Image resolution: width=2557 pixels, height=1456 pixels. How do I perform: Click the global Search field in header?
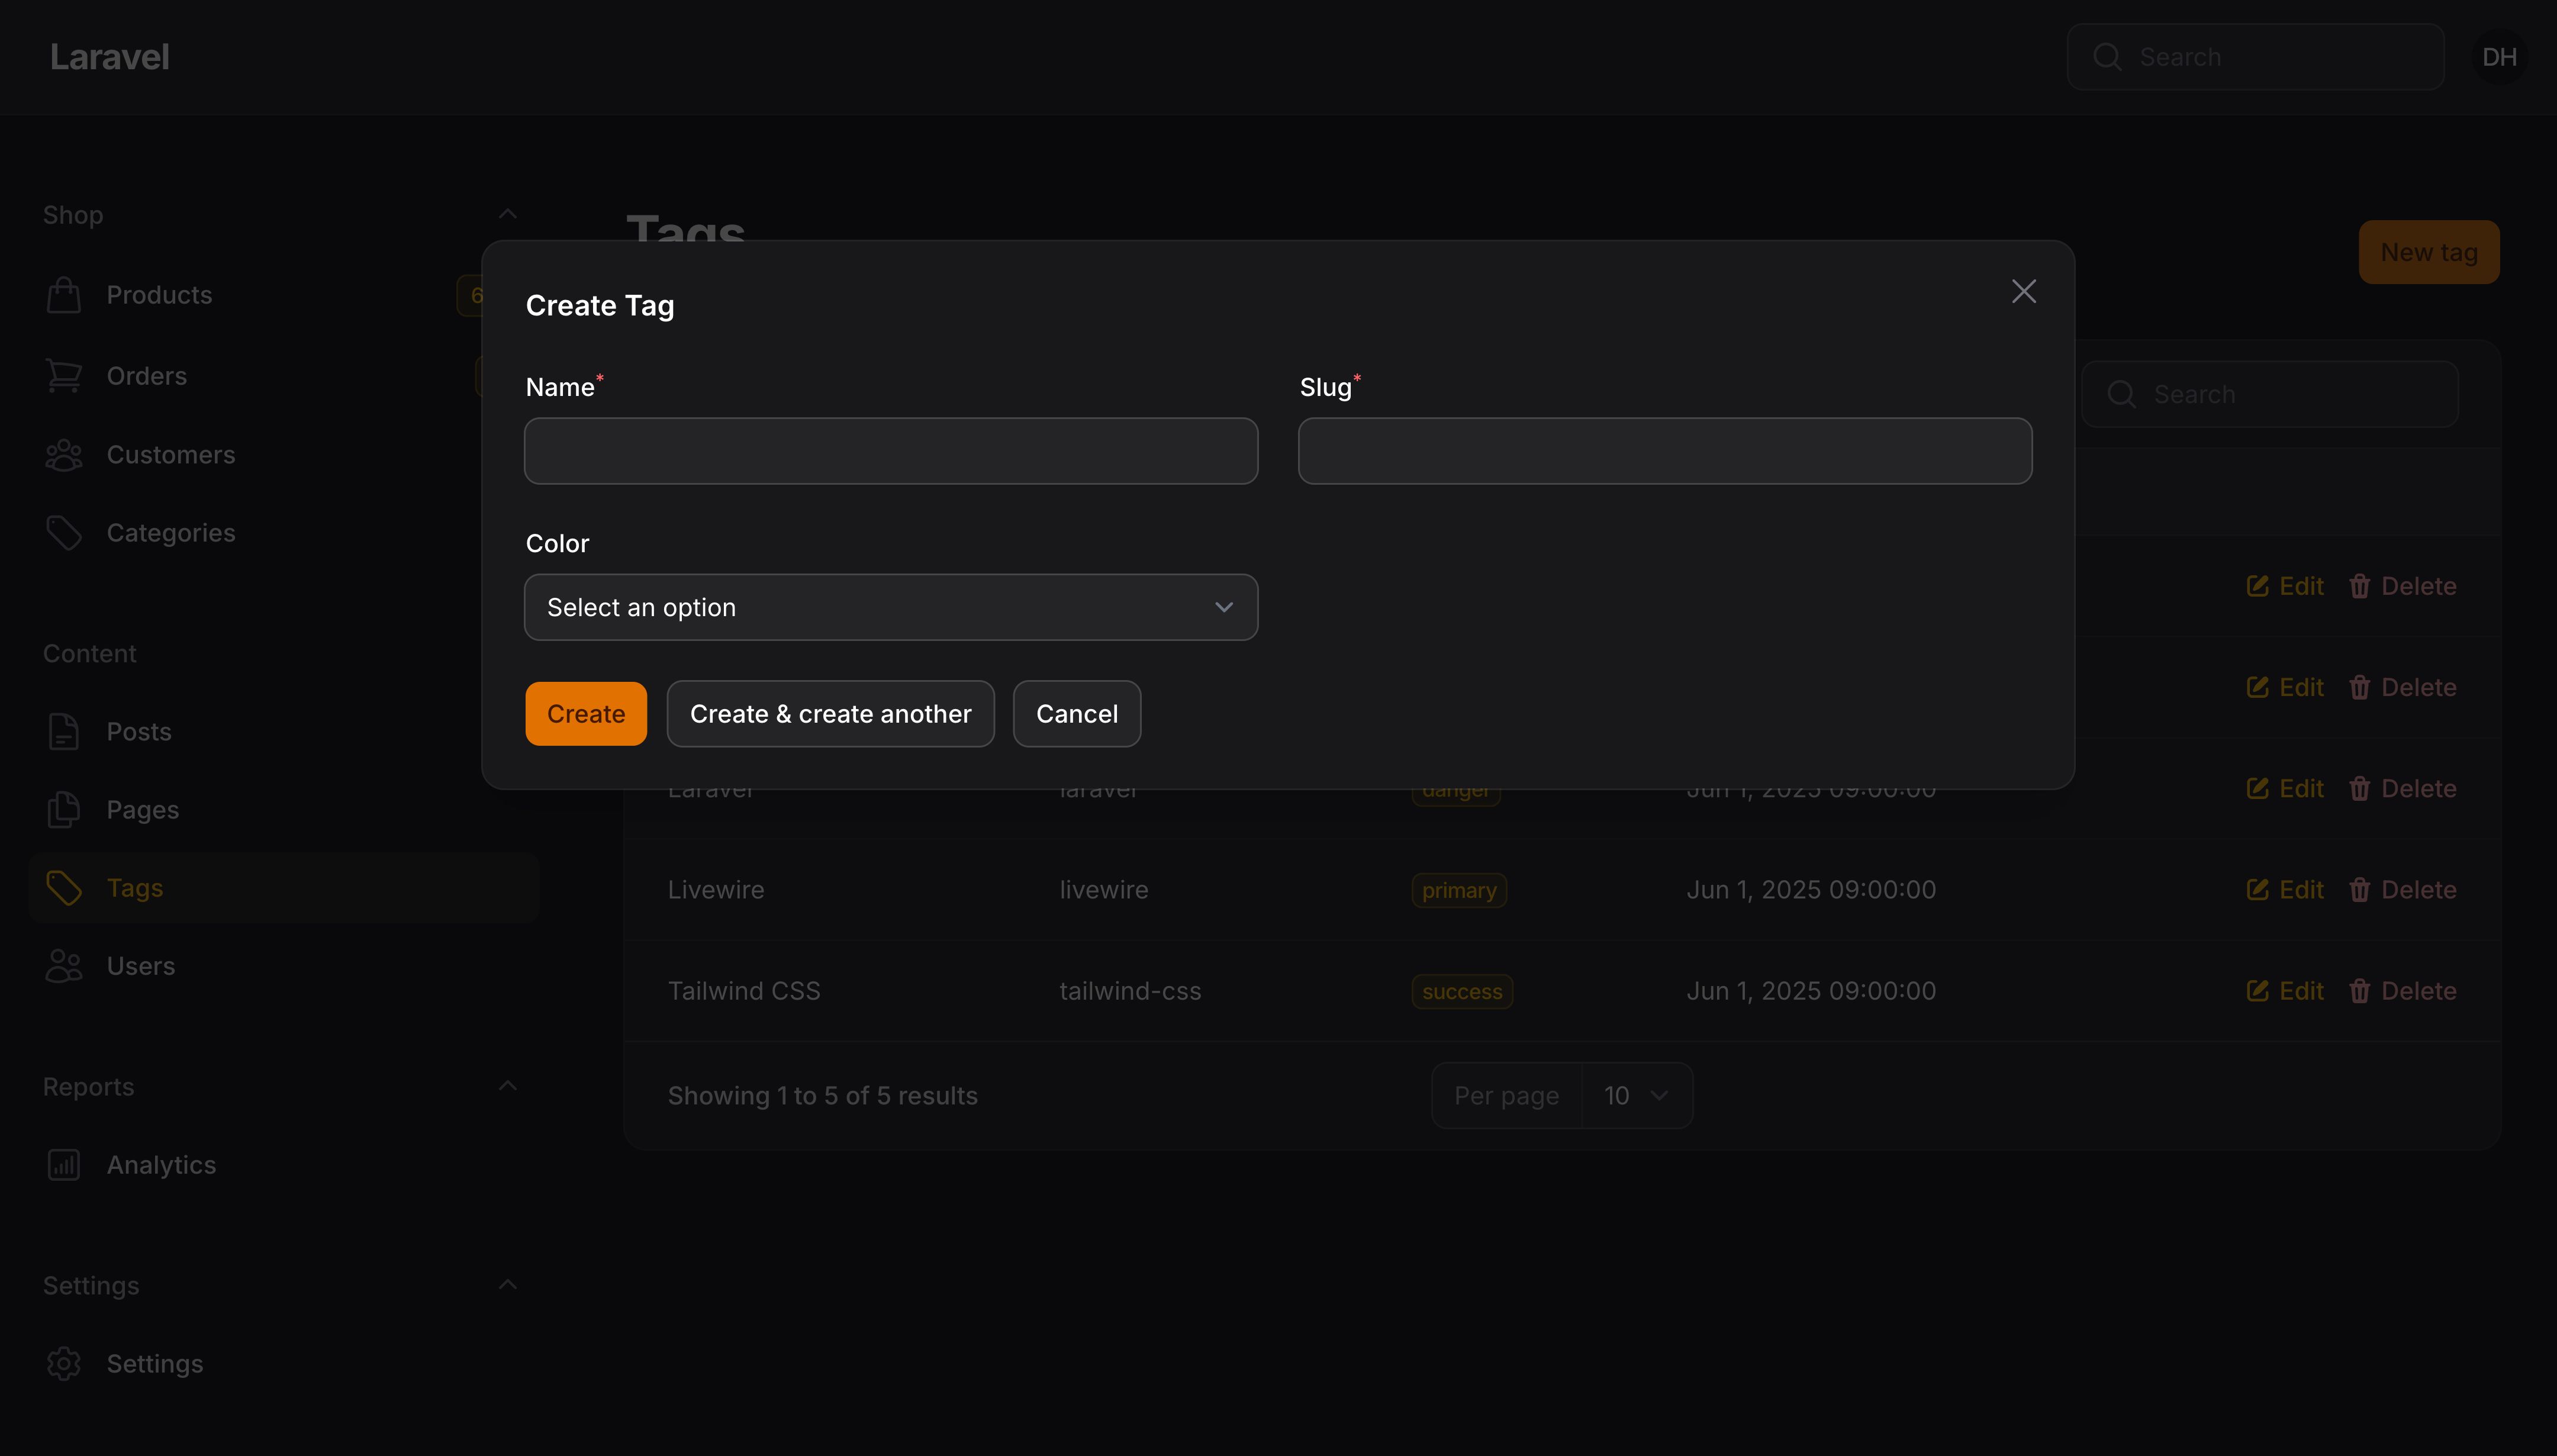click(x=2255, y=57)
